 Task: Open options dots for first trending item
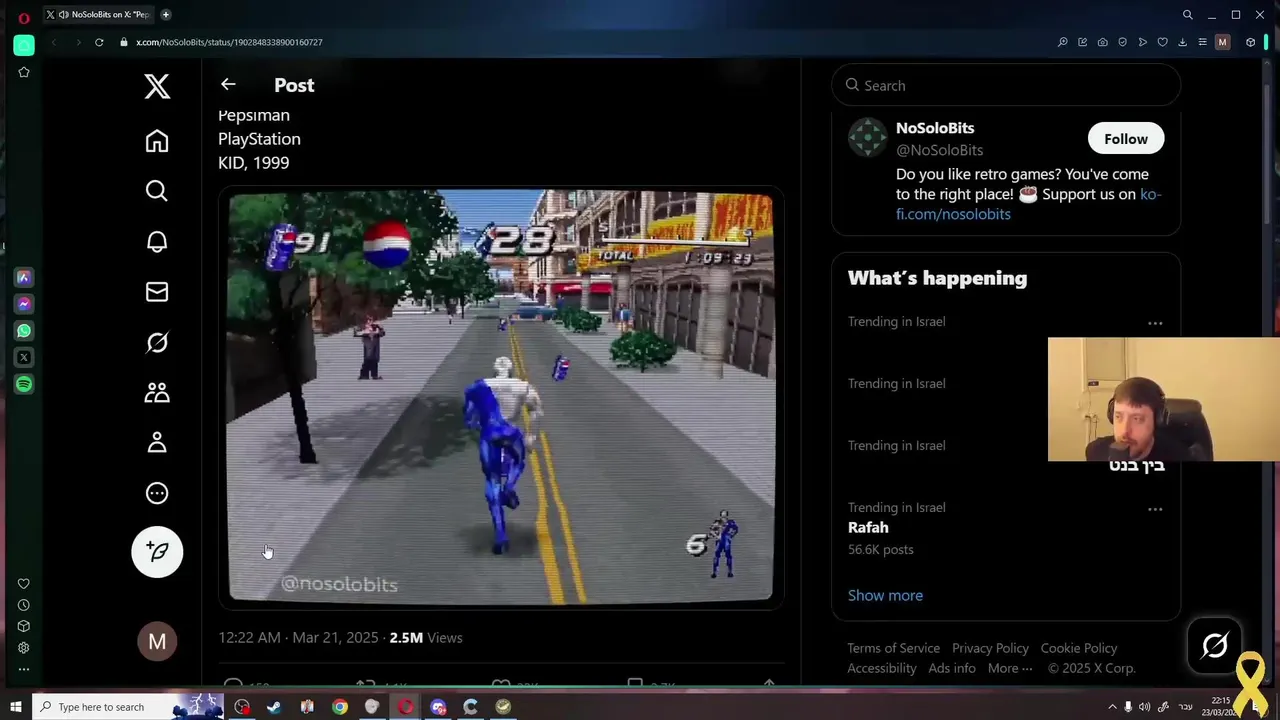[x=1155, y=323]
